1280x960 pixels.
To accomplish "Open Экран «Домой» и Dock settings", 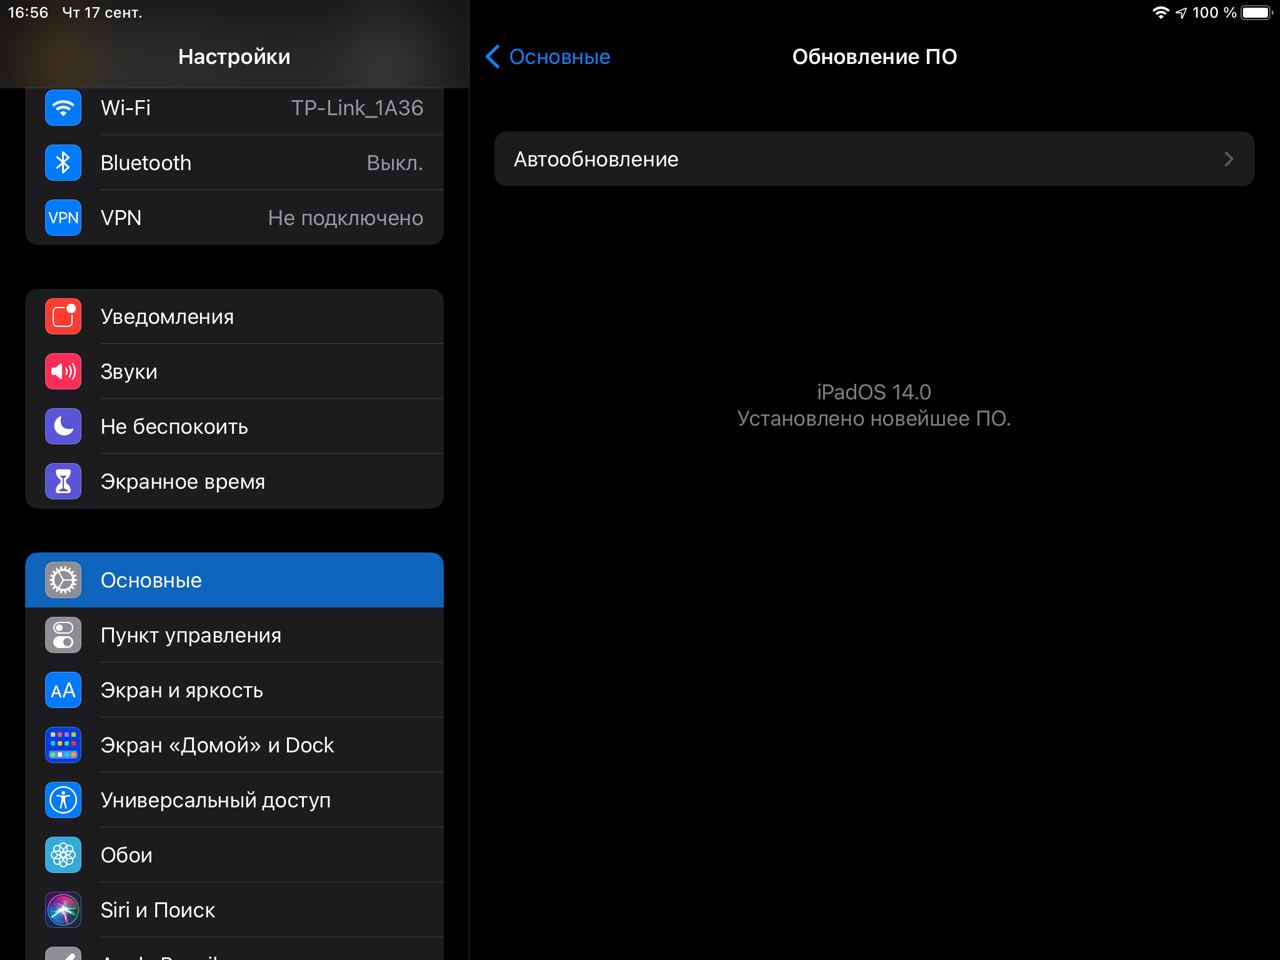I will [x=234, y=745].
